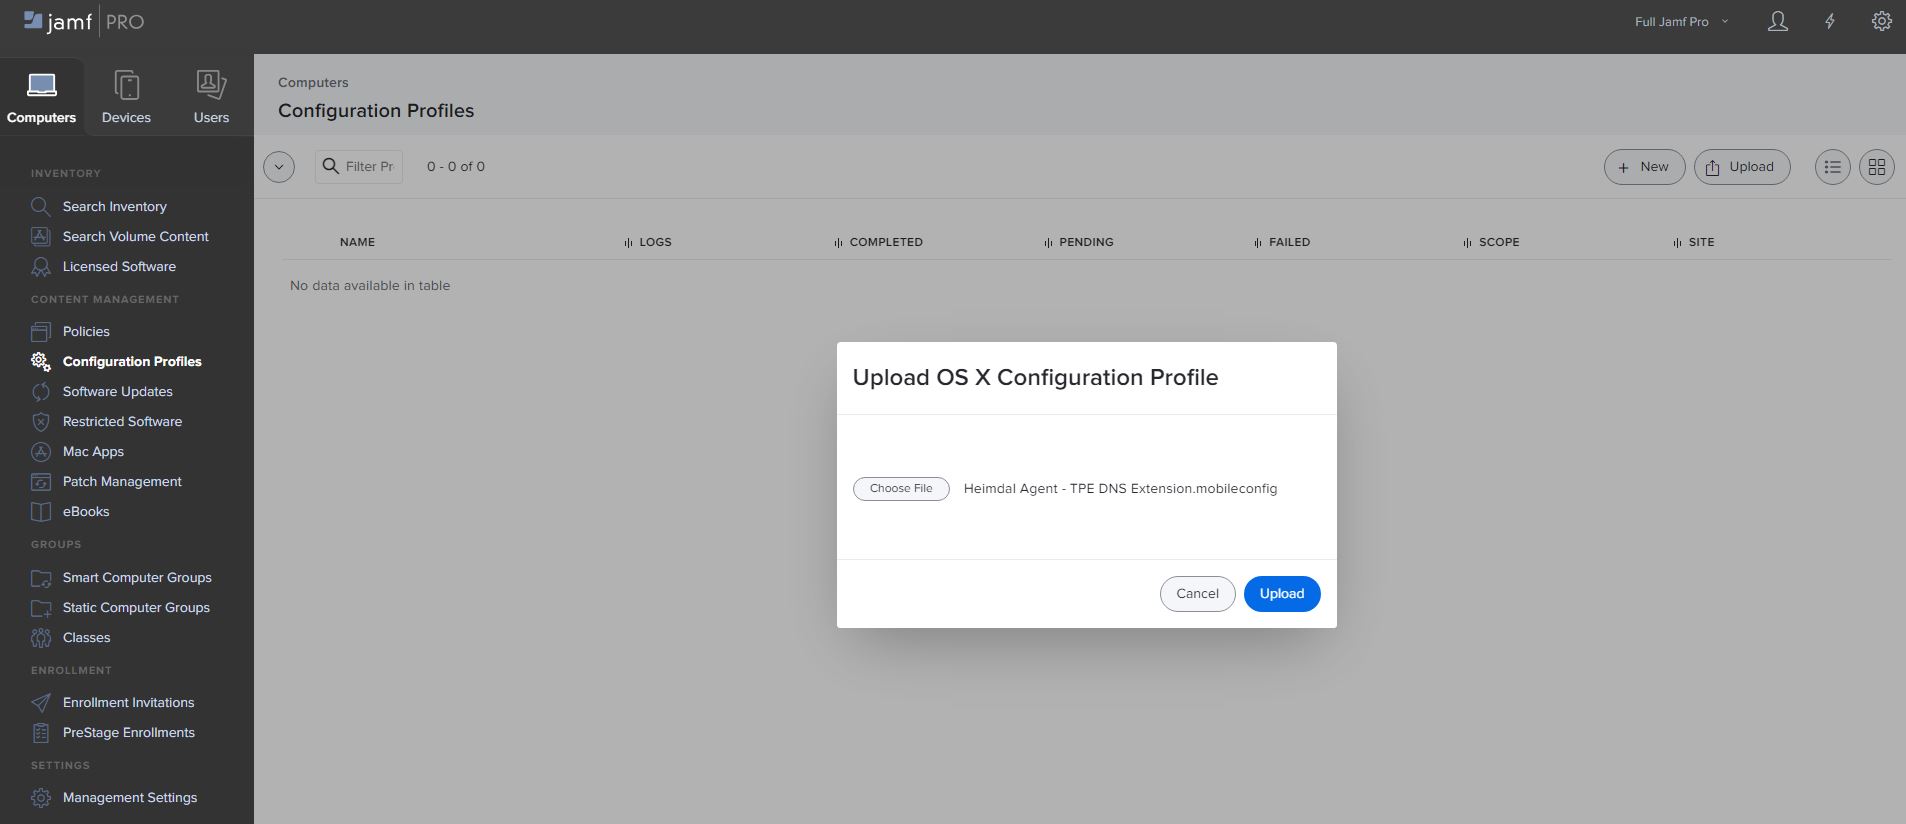Open the lightning bolt notifications icon
Screen dimensions: 1906x824
click(1829, 21)
